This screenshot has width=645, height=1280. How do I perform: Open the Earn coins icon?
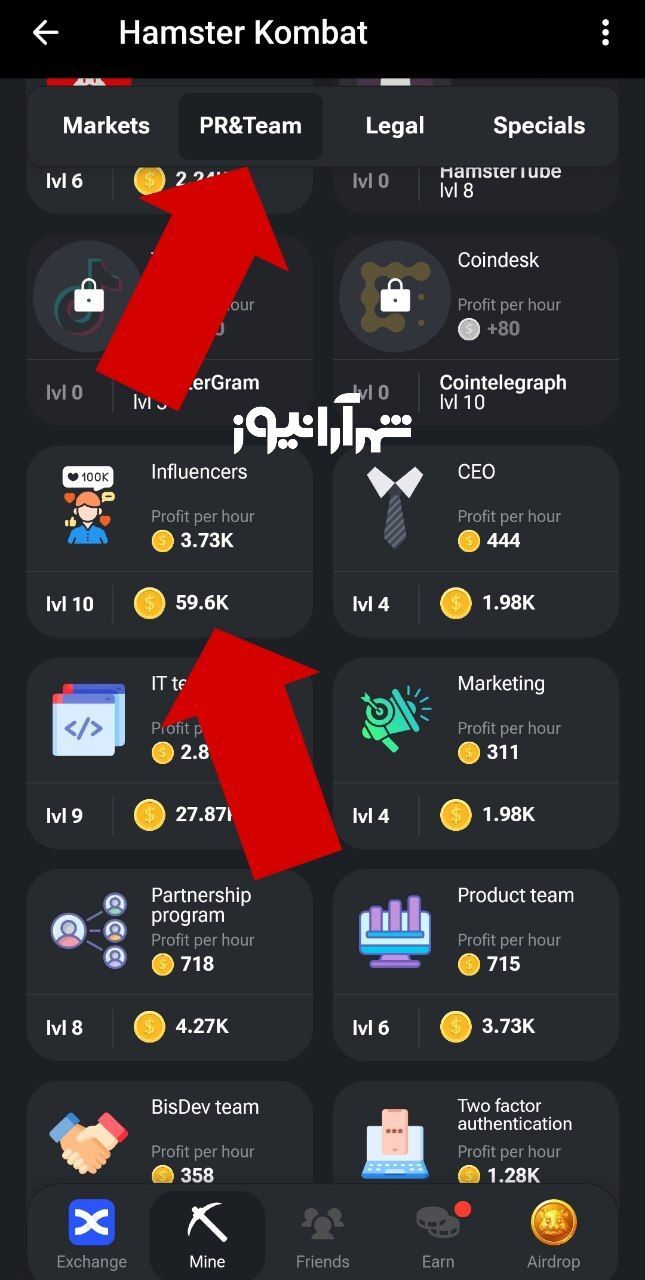point(438,1222)
